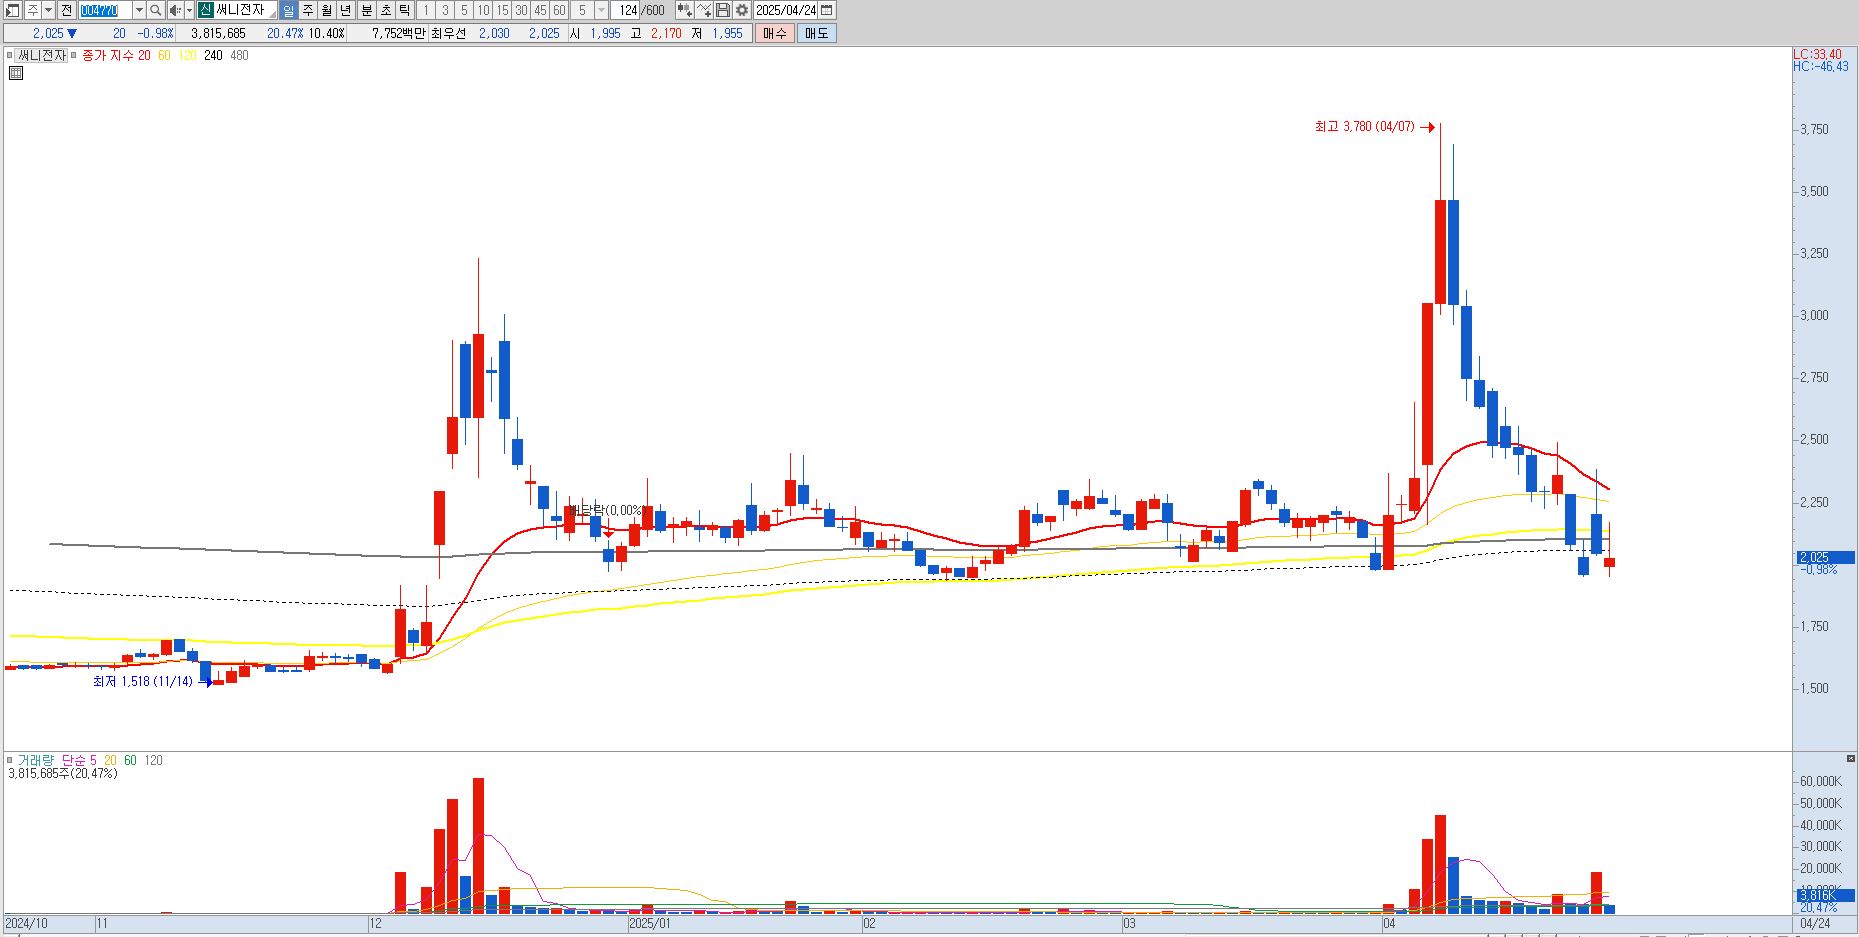1859x937 pixels.
Task: Select the daily 일 chart period
Action: 288,10
